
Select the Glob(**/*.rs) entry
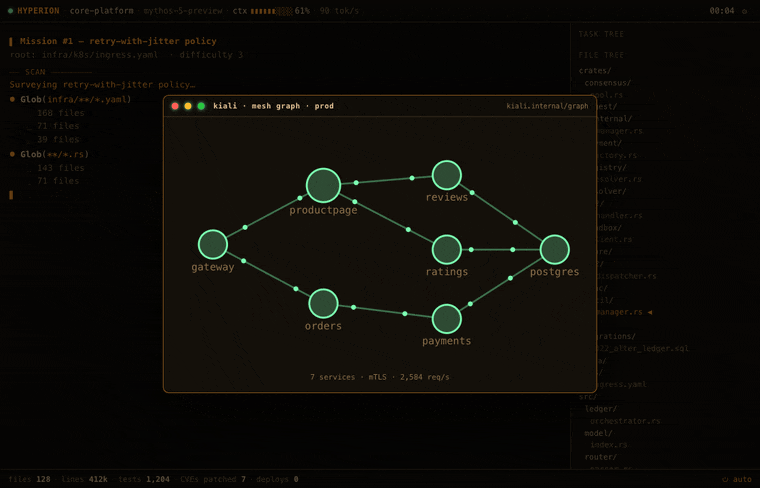[x=54, y=154]
